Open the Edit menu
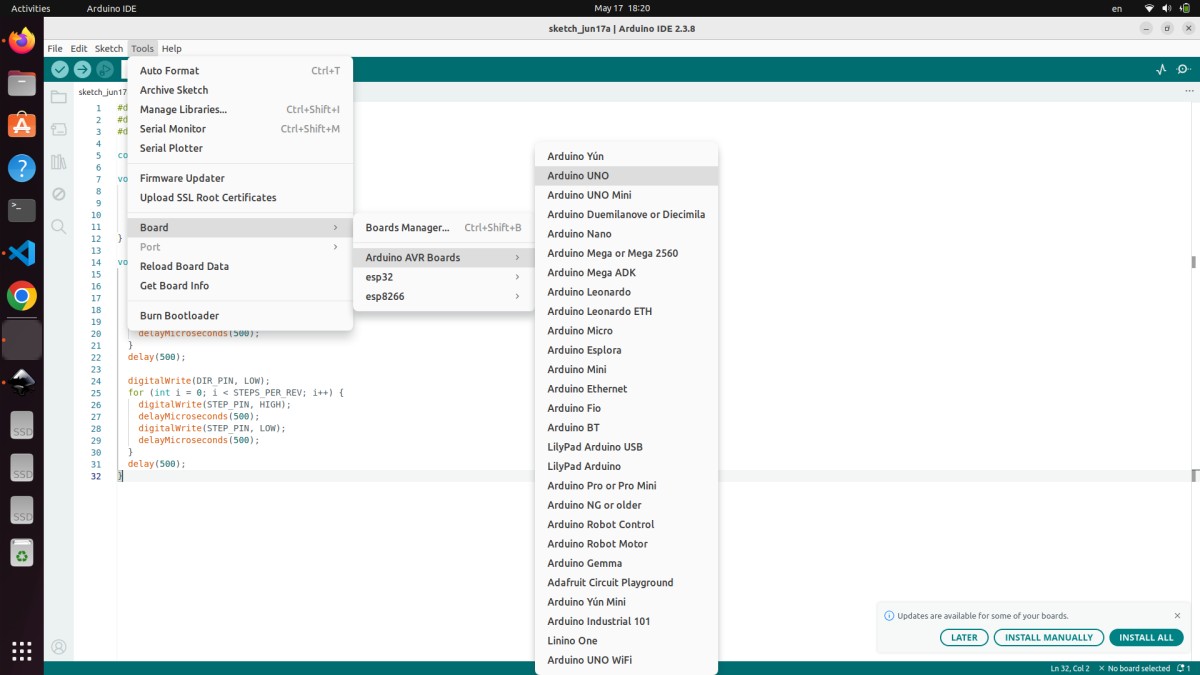The height and width of the screenshot is (675, 1200). pos(79,48)
